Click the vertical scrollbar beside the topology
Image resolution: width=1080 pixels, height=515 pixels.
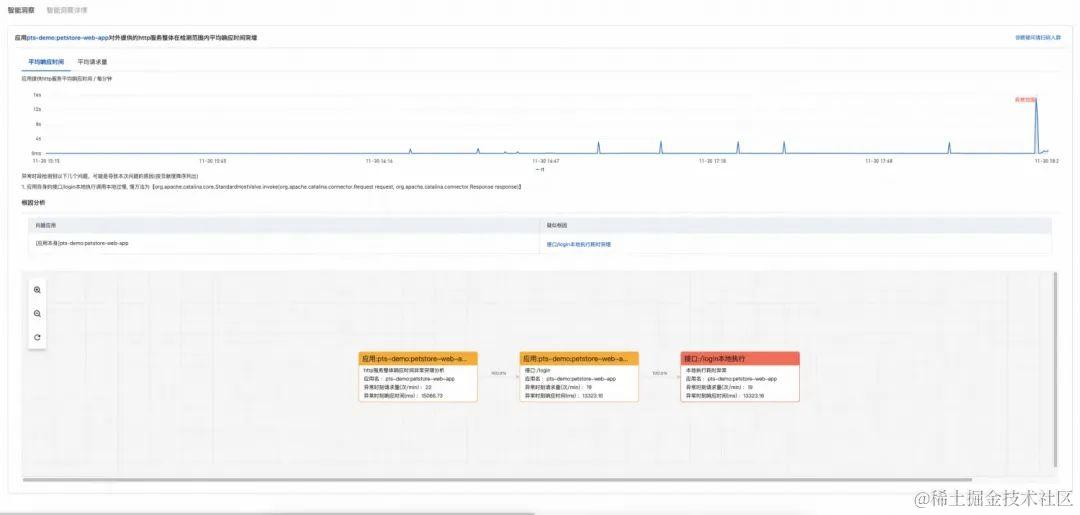click(x=1055, y=369)
